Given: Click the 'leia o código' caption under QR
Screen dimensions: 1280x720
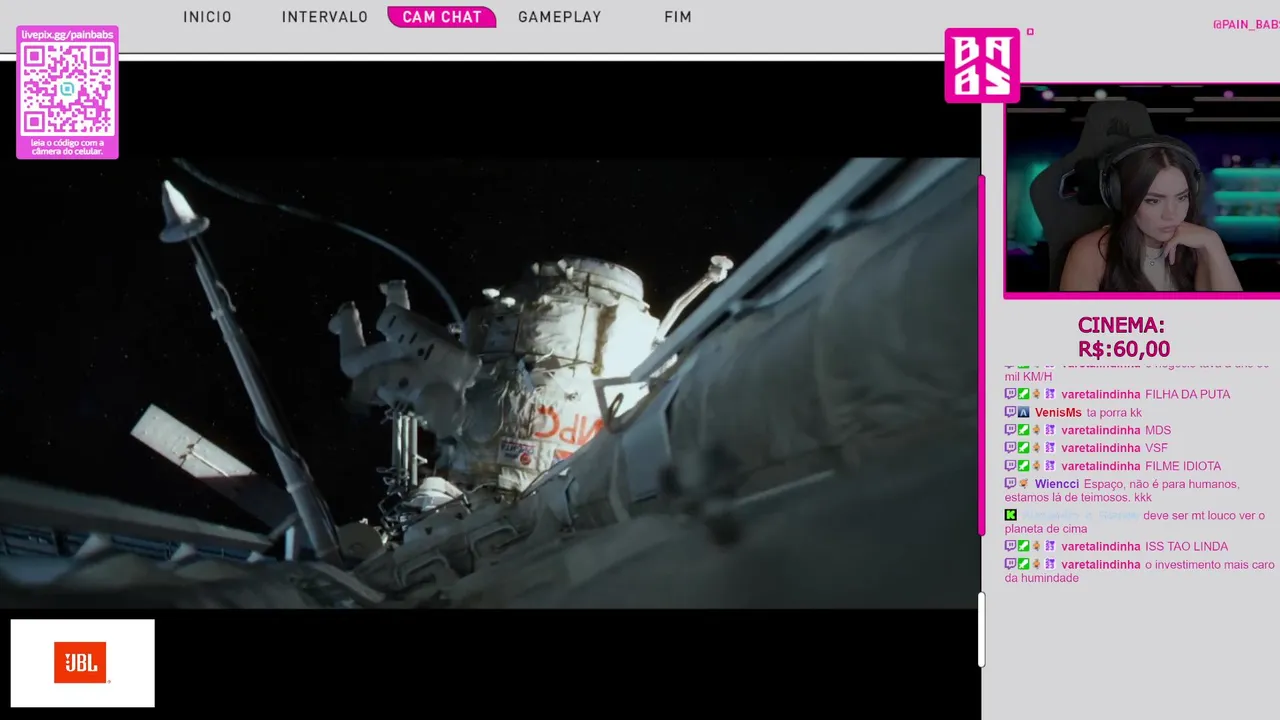Looking at the screenshot, I should pos(67,147).
